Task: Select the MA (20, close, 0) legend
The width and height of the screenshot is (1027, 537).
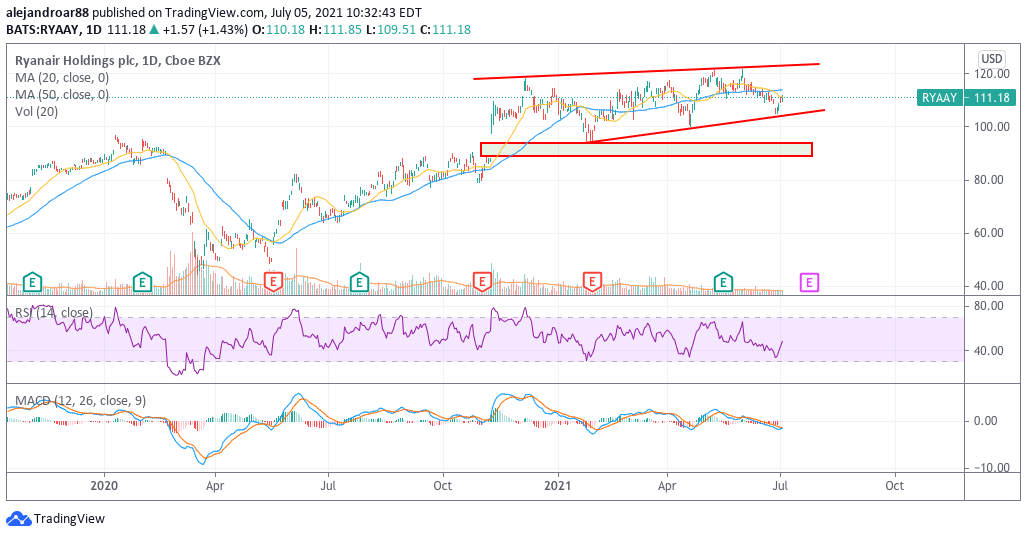Action: pyautogui.click(x=62, y=77)
